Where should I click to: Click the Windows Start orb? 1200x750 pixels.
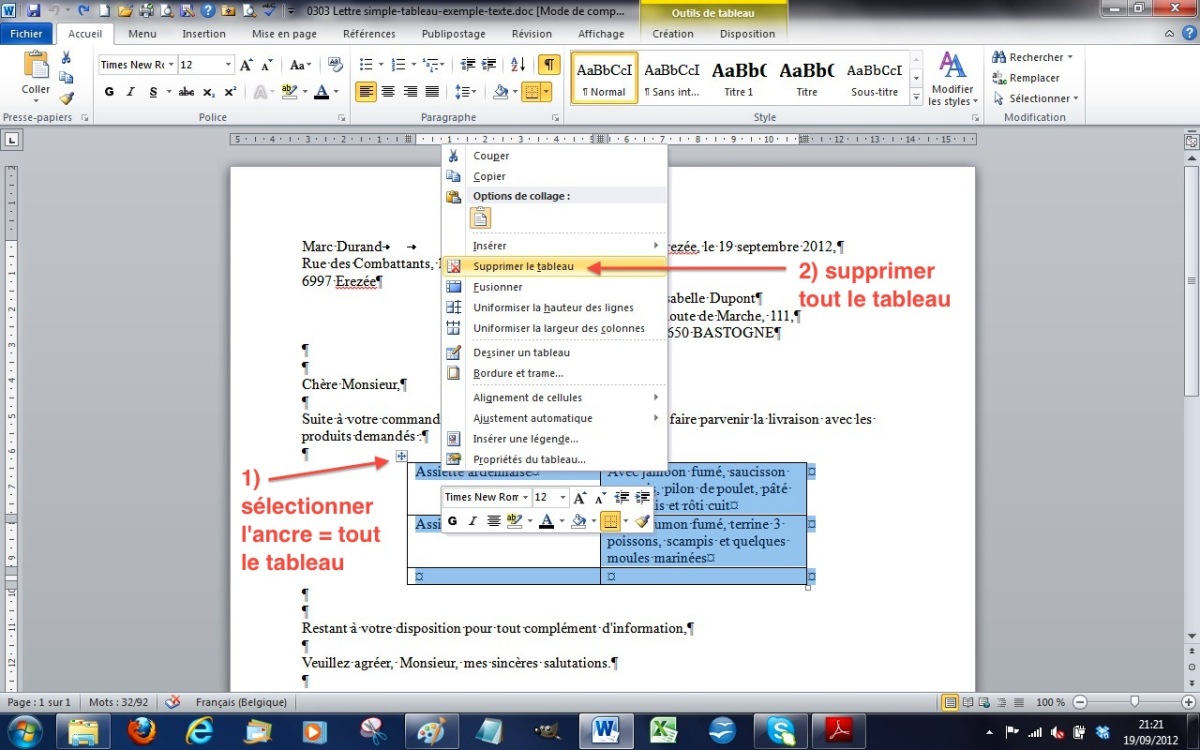(x=26, y=731)
